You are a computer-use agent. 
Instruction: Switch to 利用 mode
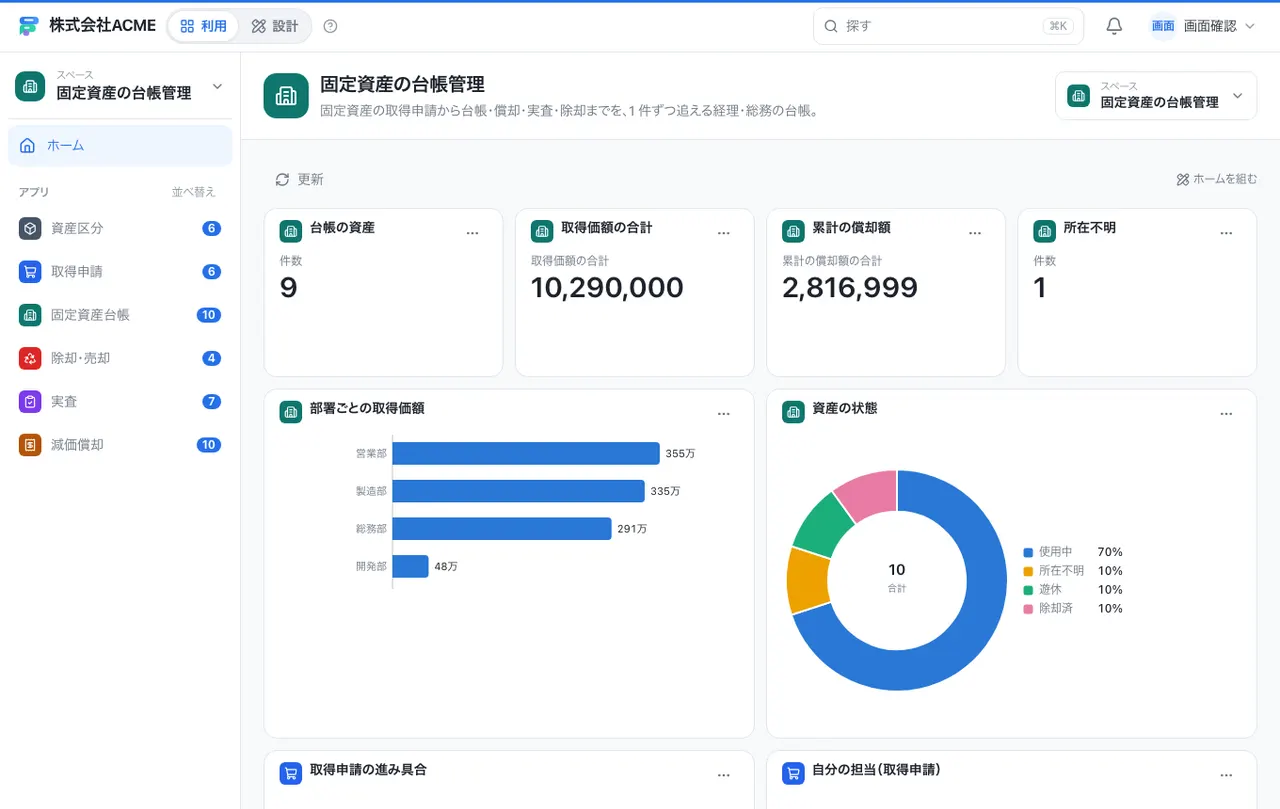(x=204, y=26)
